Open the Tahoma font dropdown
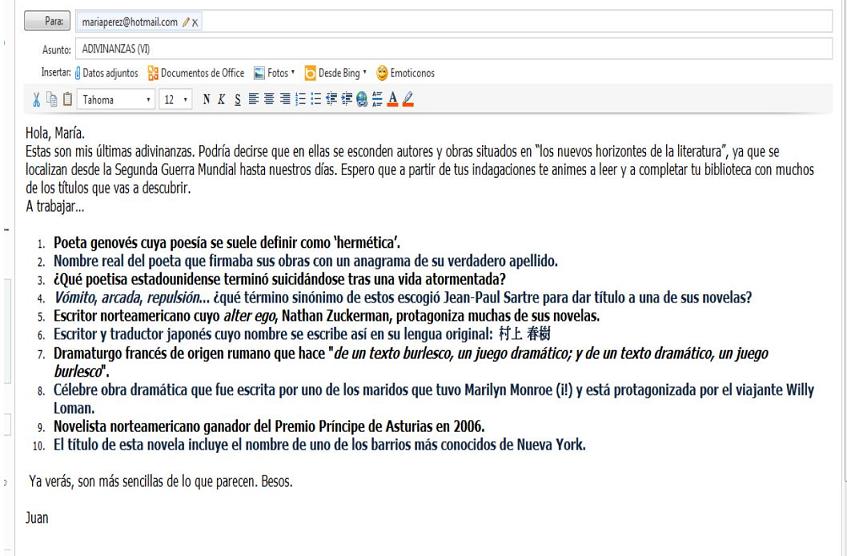The width and height of the screenshot is (847, 556). pos(116,100)
